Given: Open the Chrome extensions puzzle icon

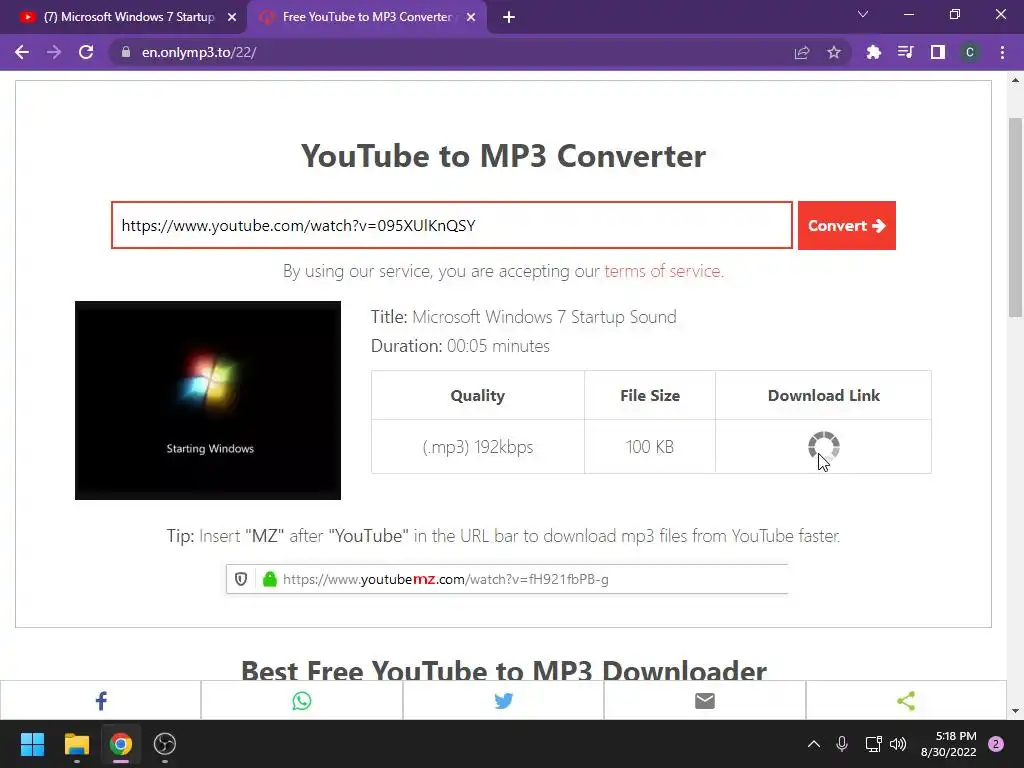Looking at the screenshot, I should [x=874, y=52].
